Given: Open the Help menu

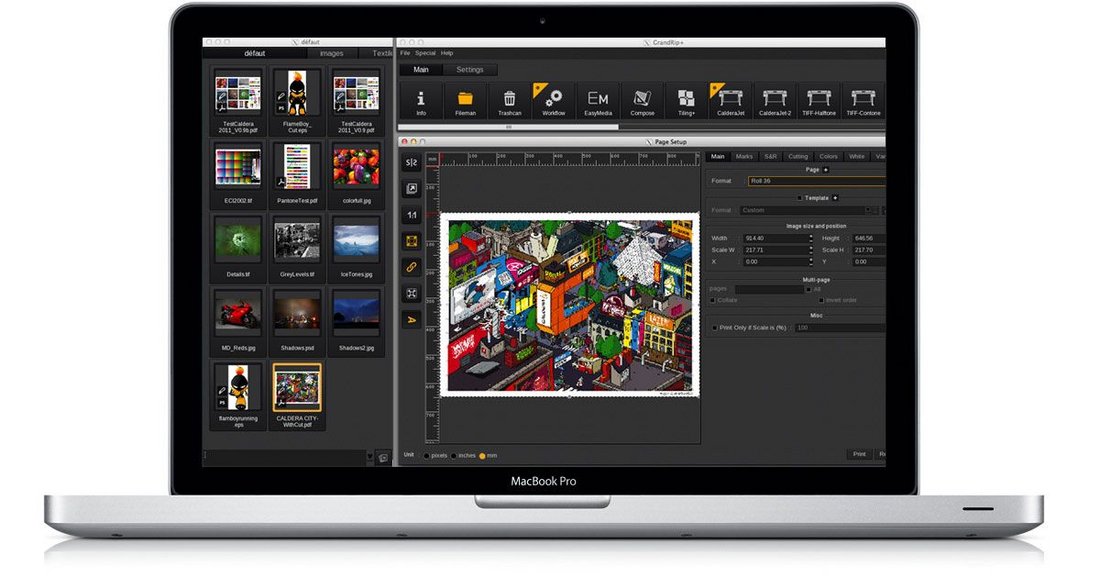Looking at the screenshot, I should tap(447, 53).
